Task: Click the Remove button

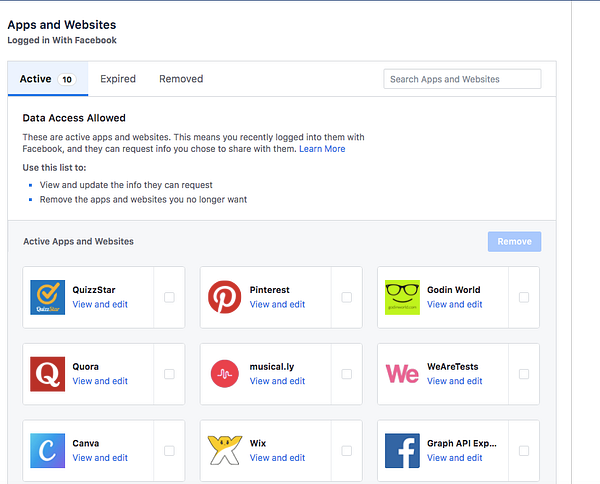Action: [x=514, y=241]
